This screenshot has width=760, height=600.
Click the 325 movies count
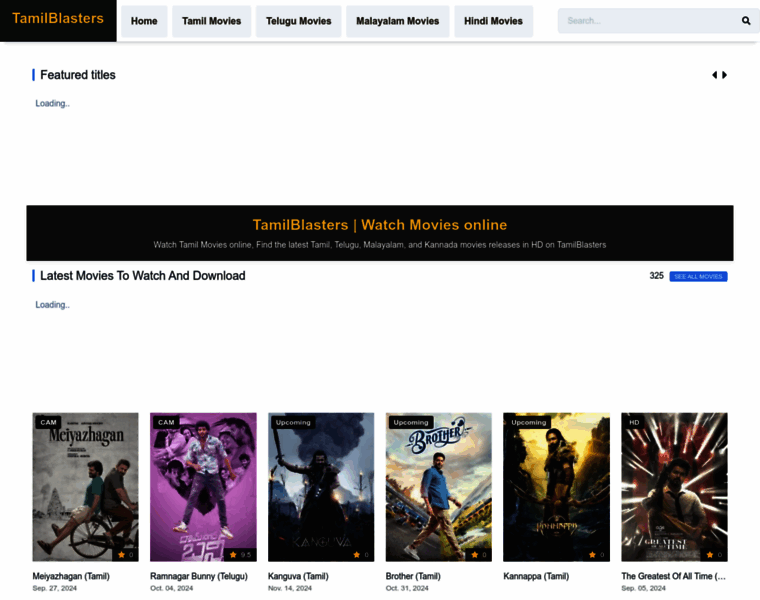coord(656,276)
